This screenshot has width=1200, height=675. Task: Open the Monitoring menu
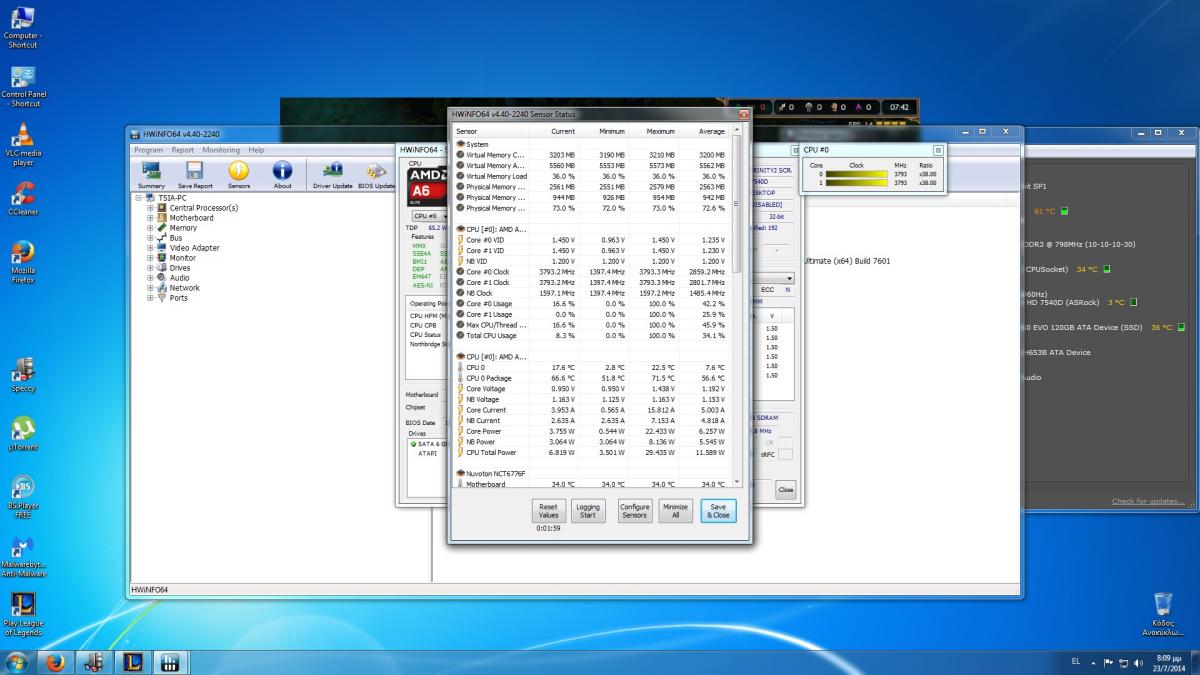coord(221,150)
